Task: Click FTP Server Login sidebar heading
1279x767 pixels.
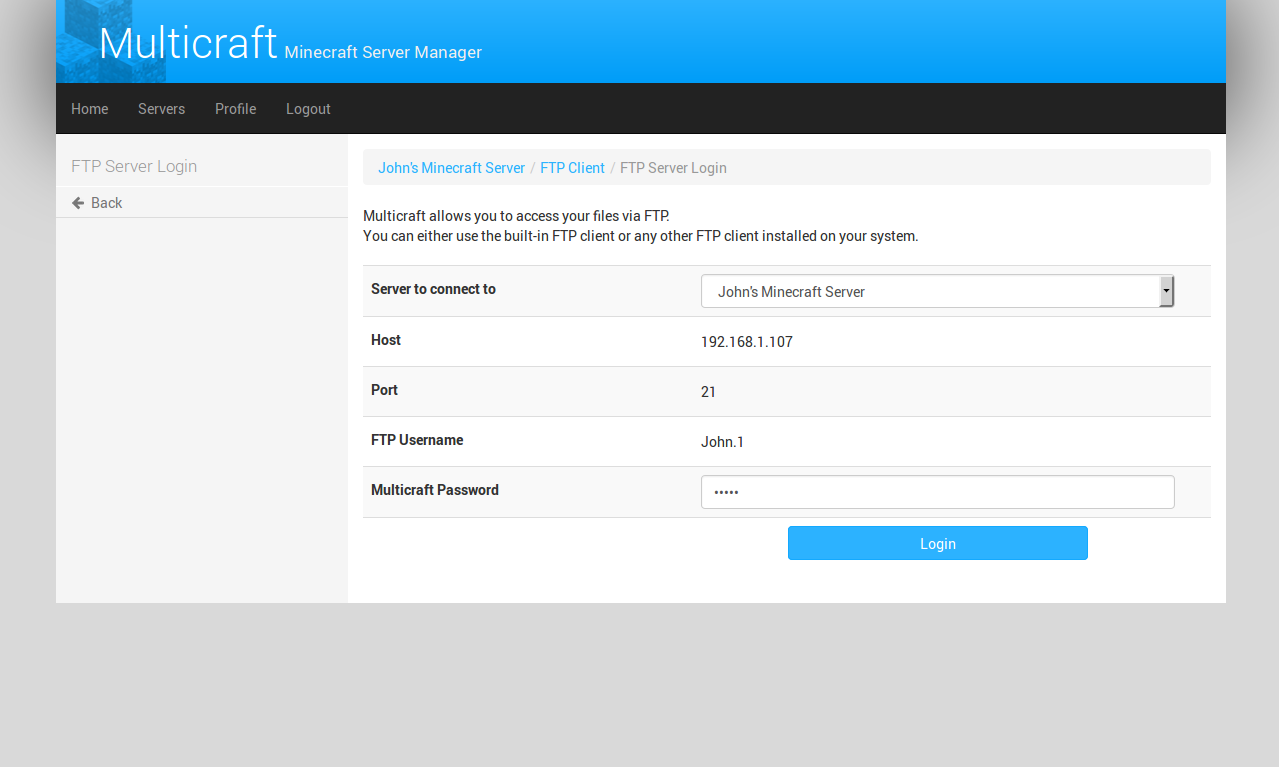Action: 134,166
